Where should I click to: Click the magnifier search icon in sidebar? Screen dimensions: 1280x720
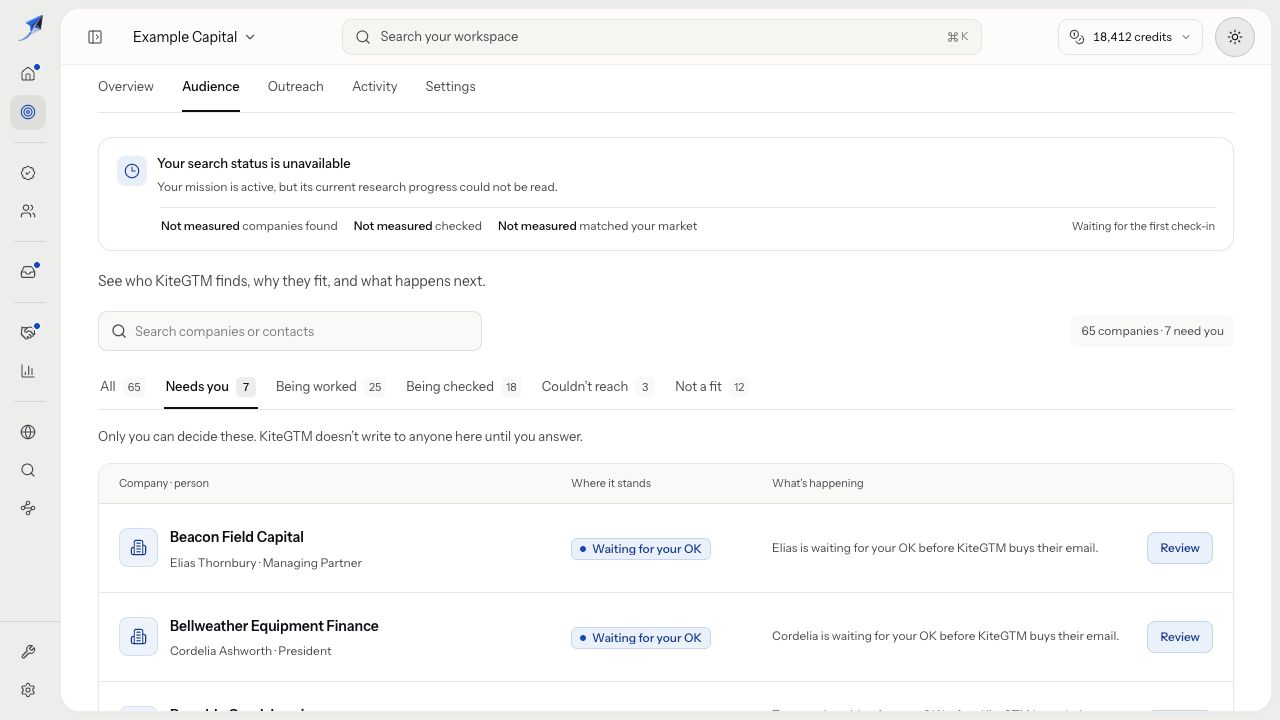click(x=28, y=470)
